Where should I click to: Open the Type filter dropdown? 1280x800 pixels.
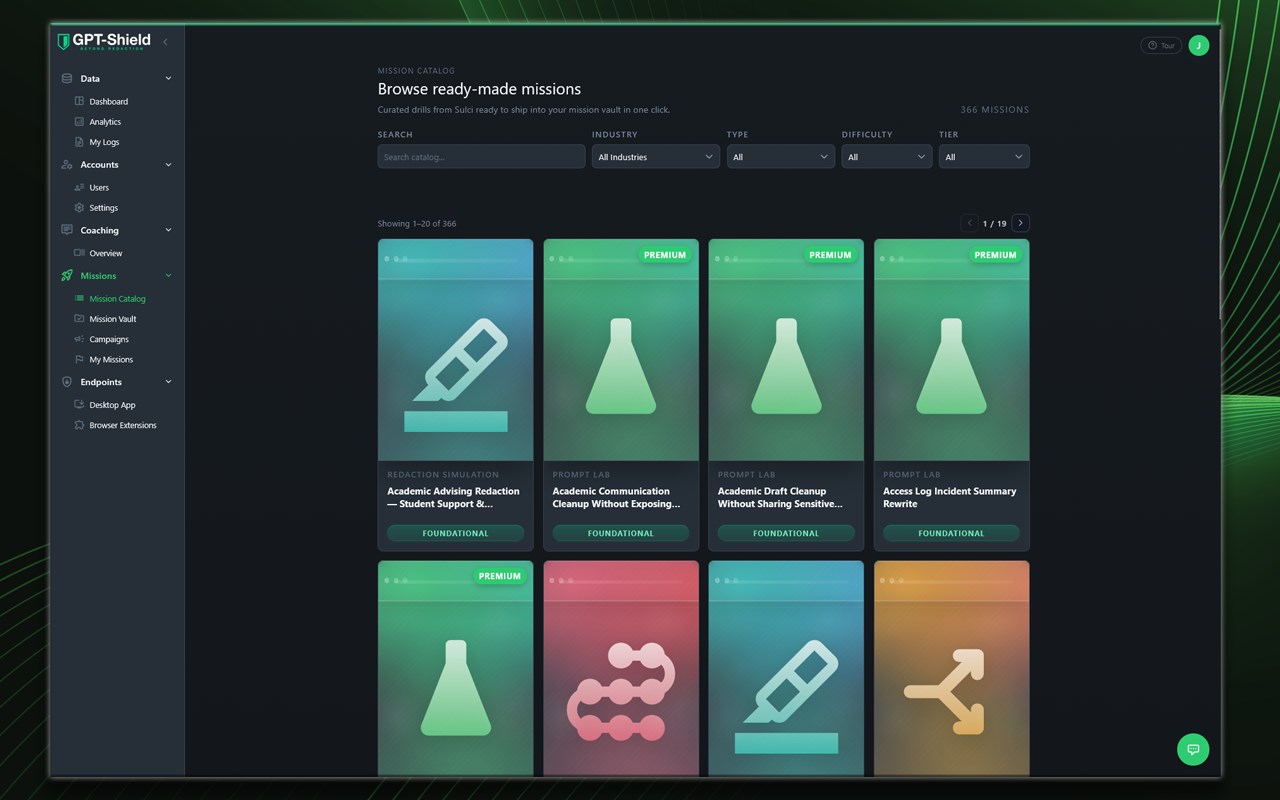point(780,157)
